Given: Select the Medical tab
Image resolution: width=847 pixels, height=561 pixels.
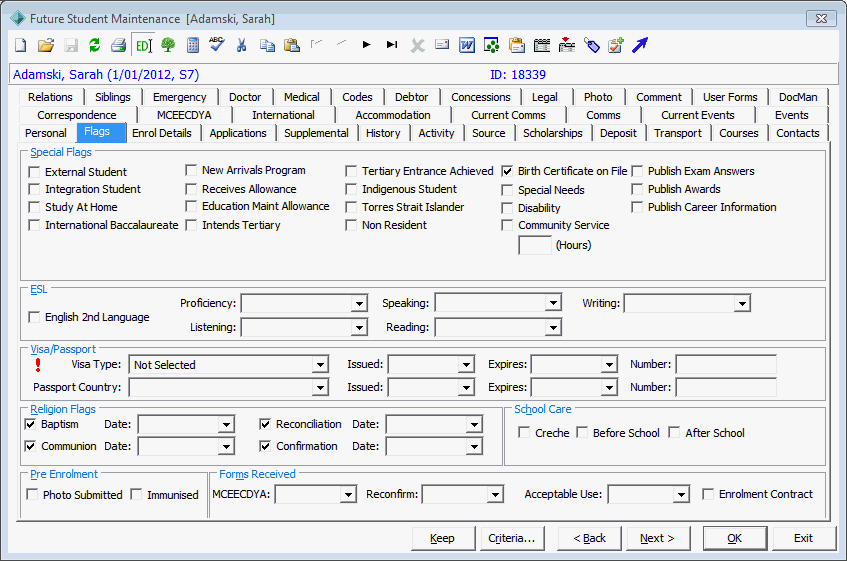Looking at the screenshot, I should (301, 97).
